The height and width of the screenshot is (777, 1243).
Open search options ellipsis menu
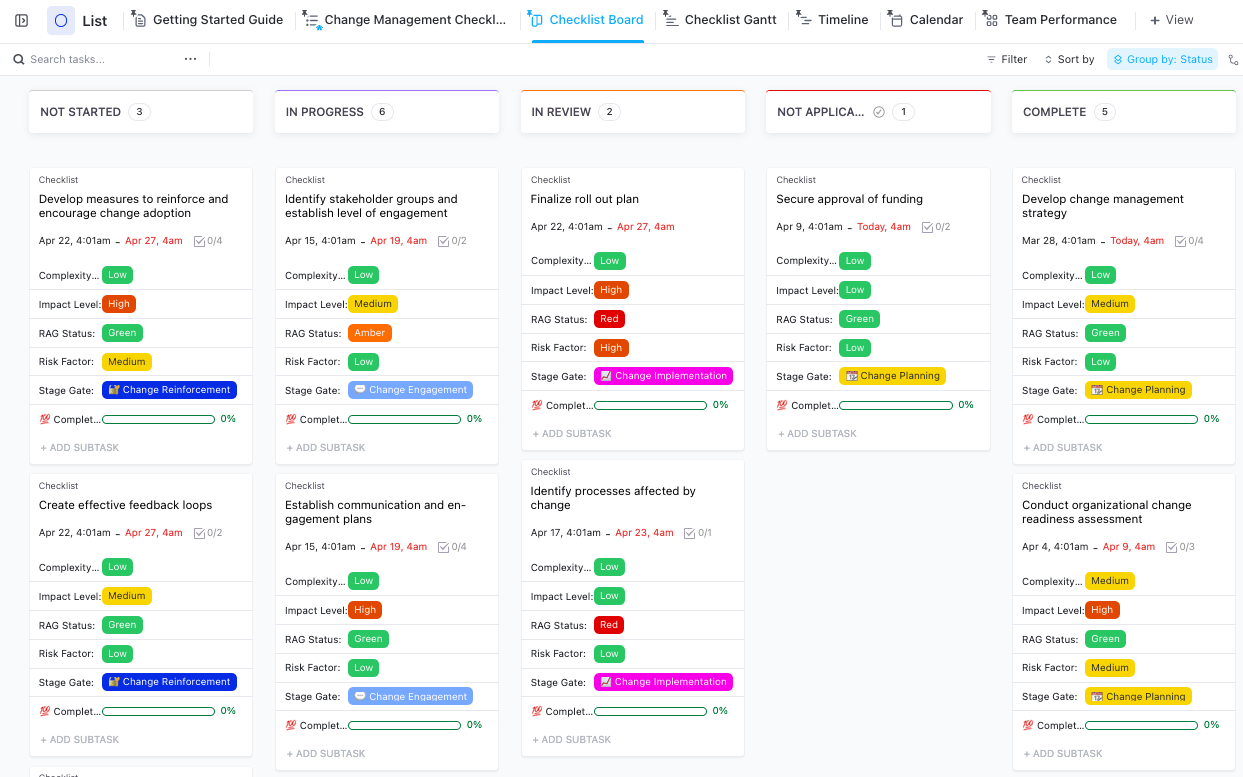click(190, 59)
